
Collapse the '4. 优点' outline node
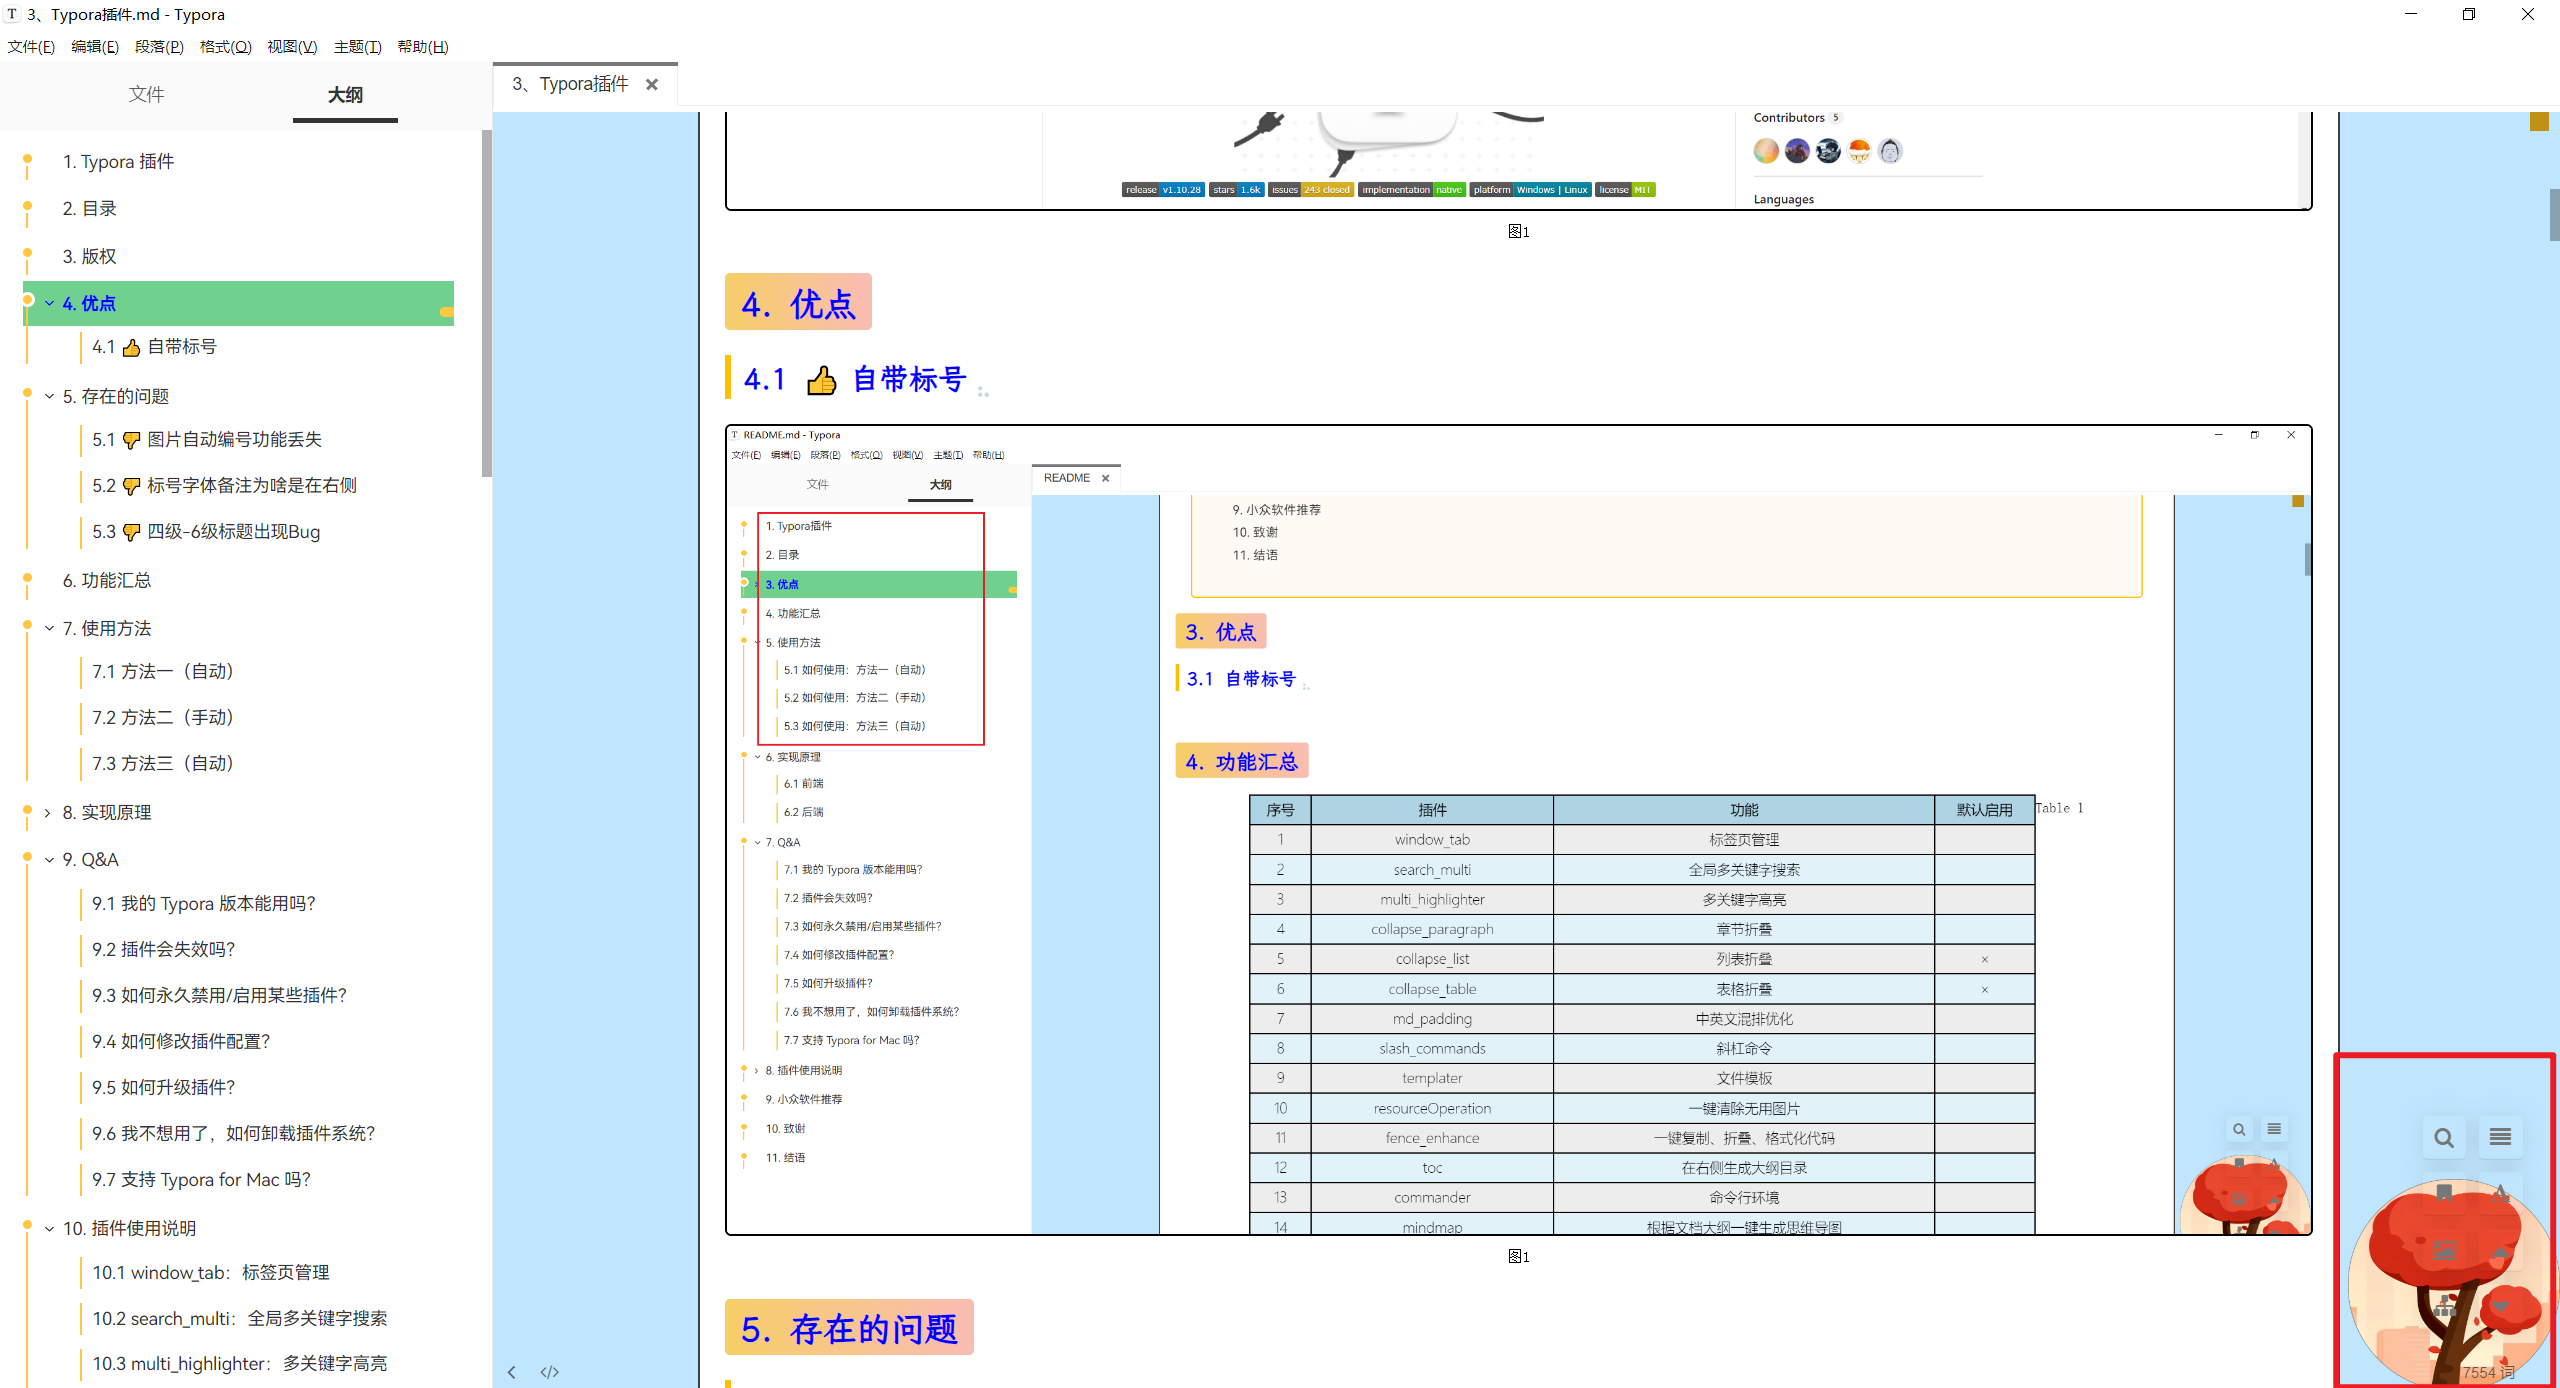(x=49, y=303)
